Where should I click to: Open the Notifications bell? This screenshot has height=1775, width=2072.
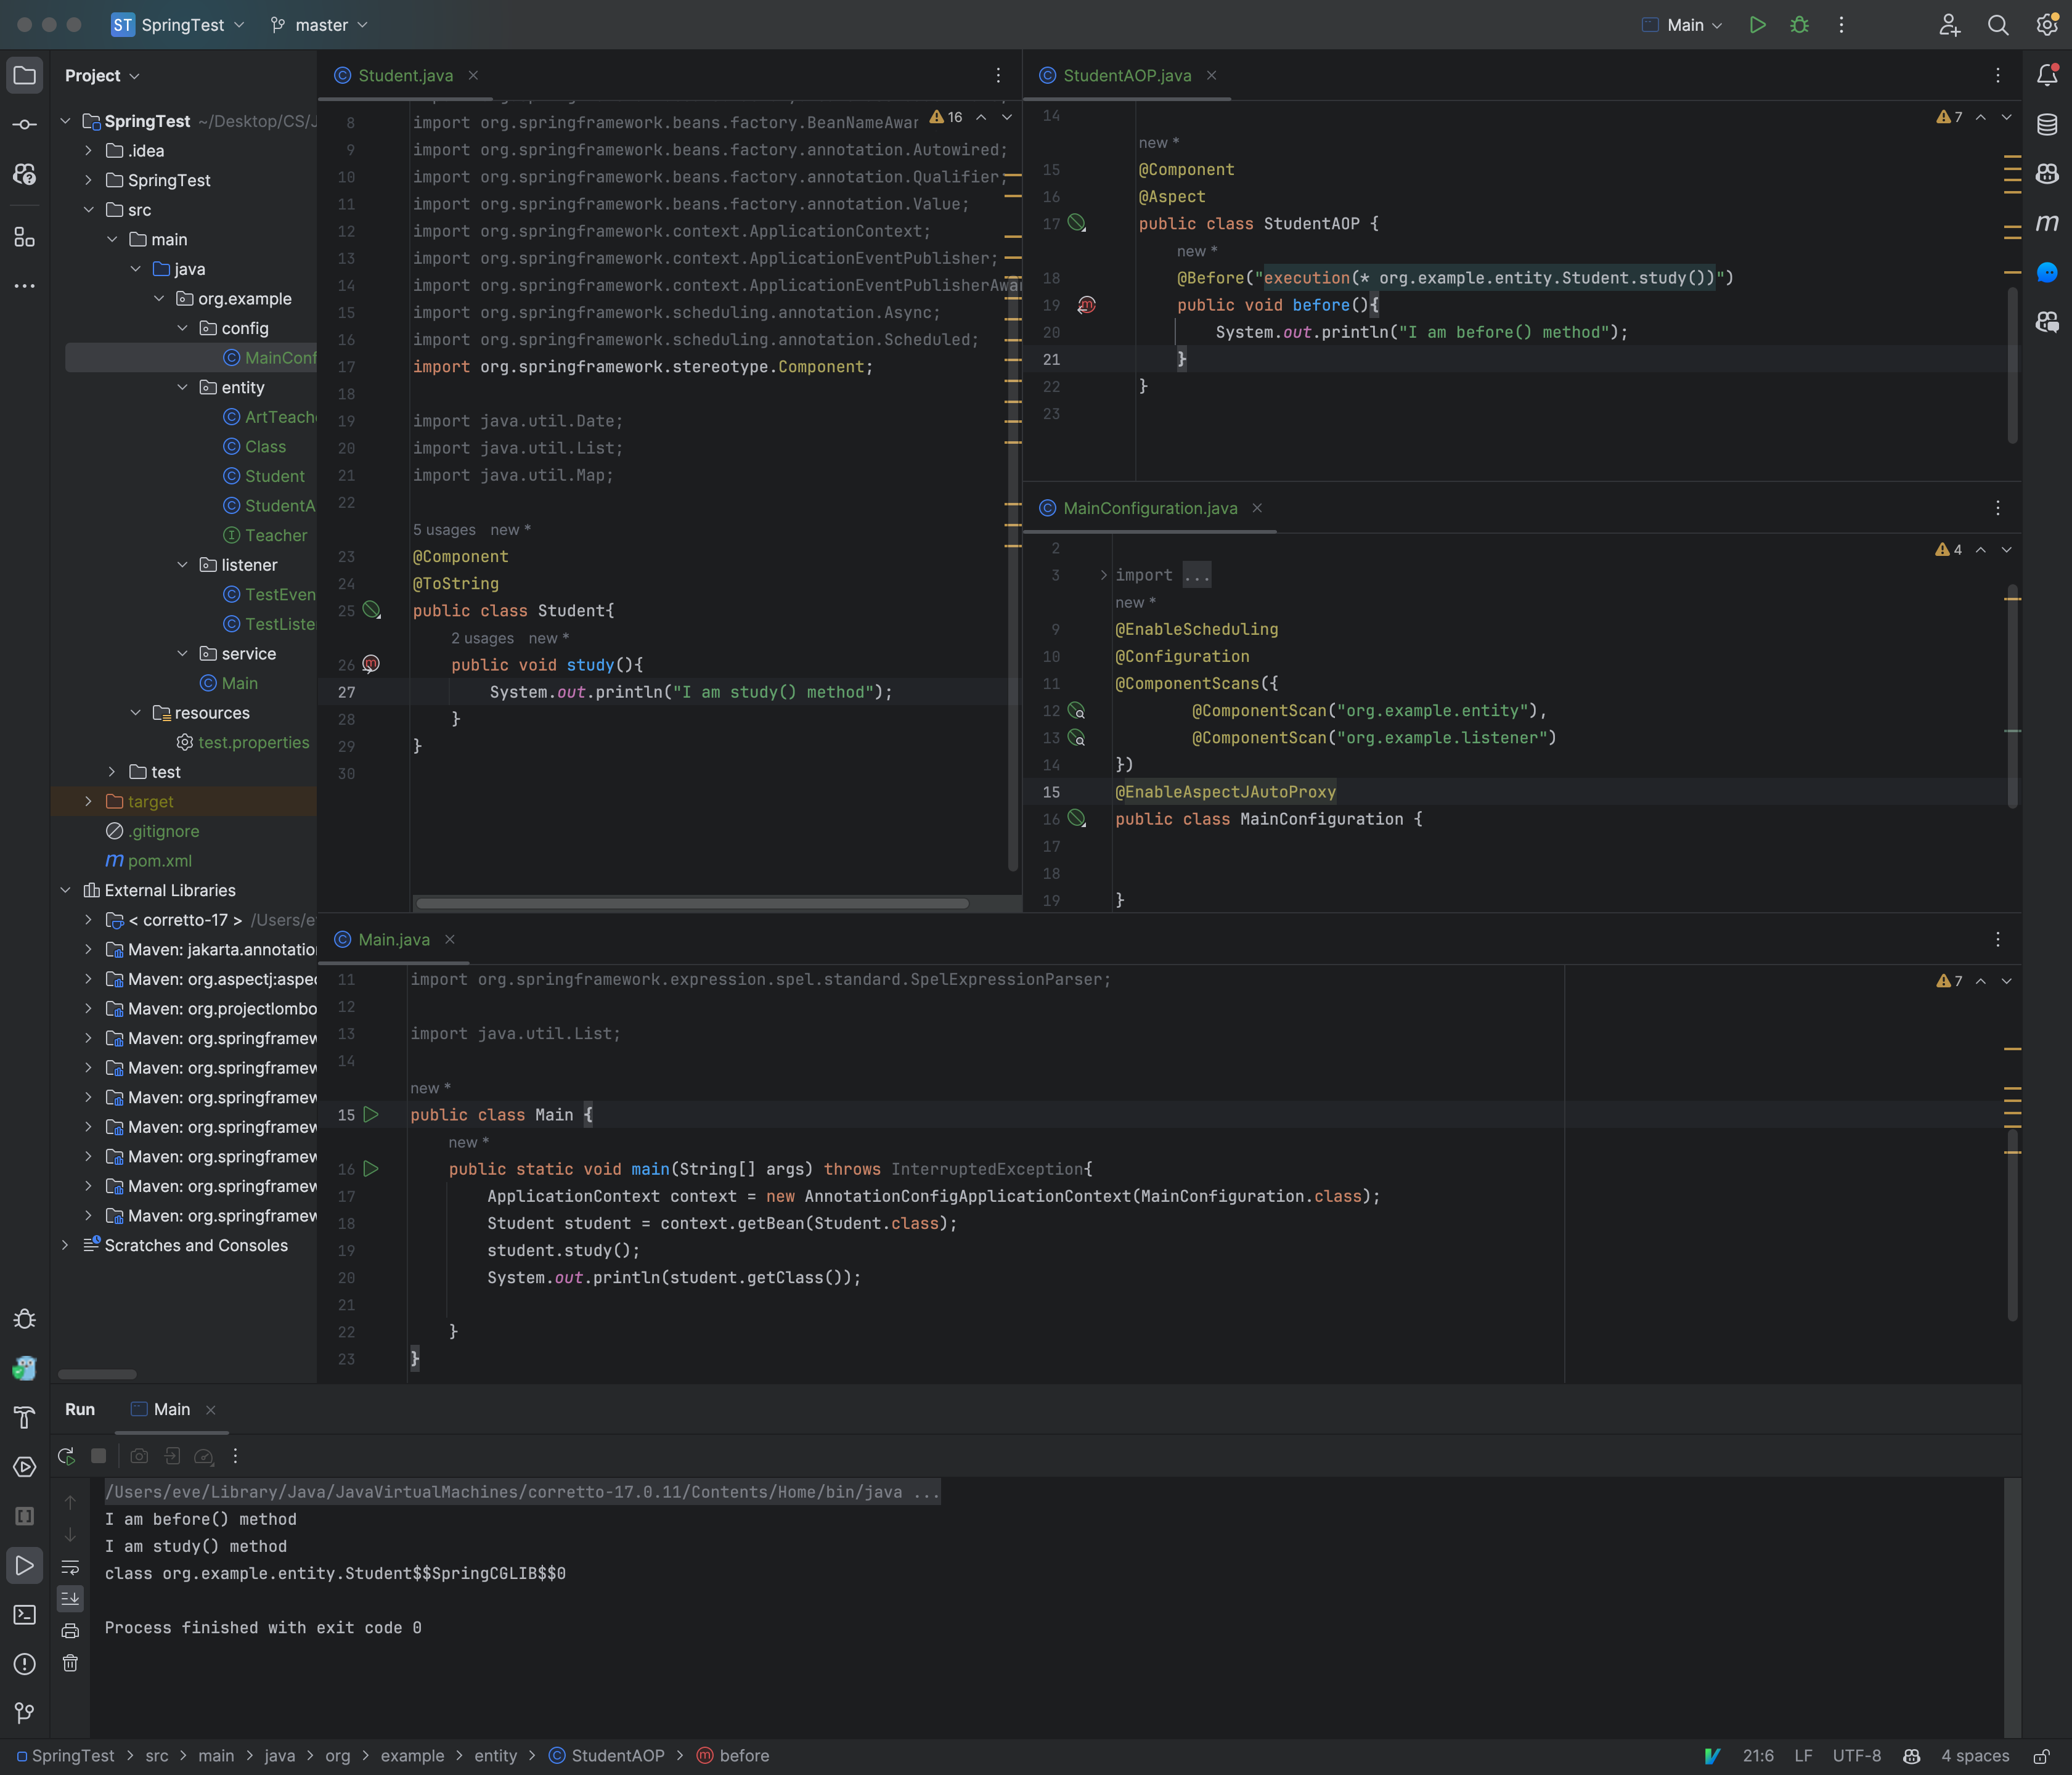point(2046,75)
